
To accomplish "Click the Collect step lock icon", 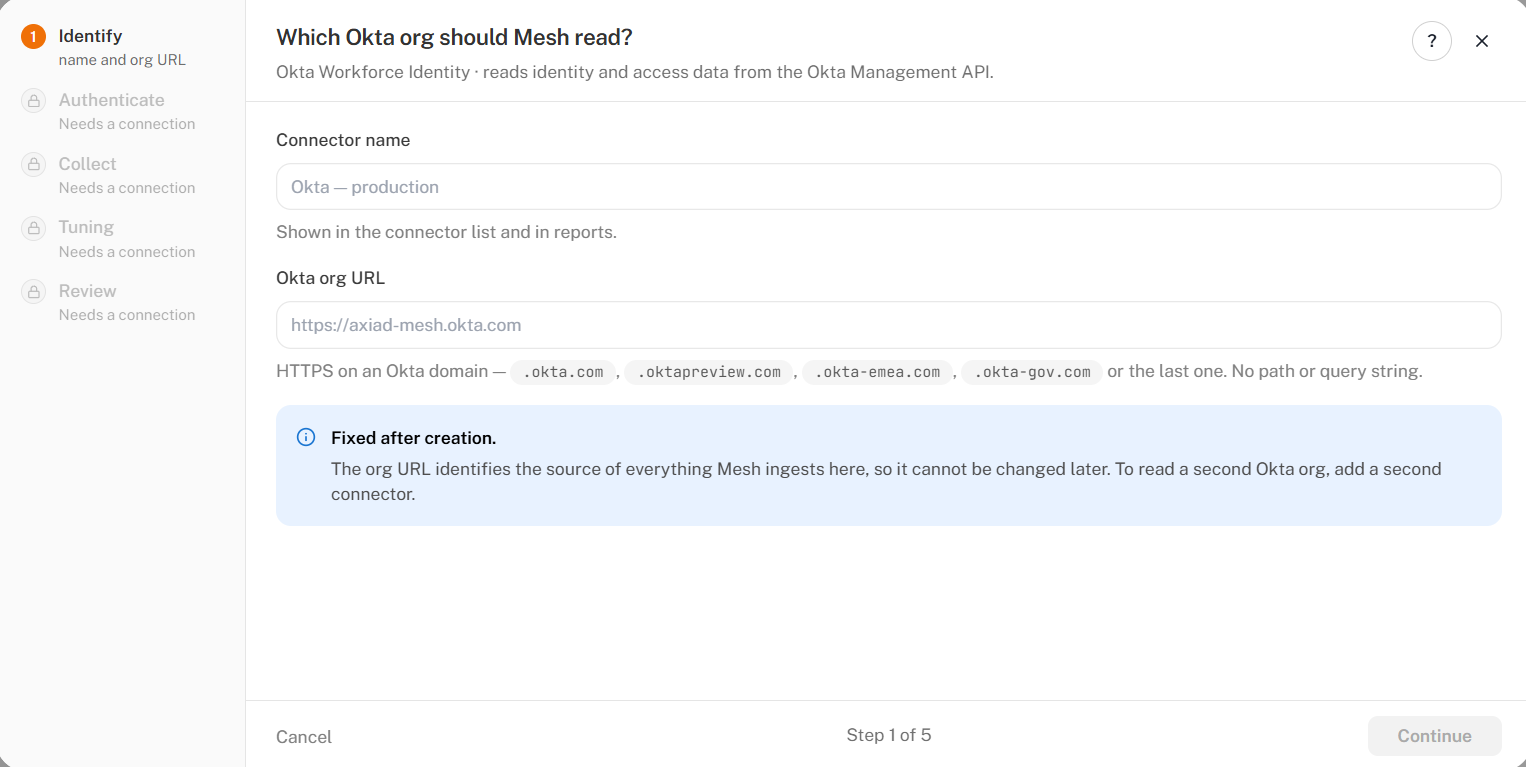I will pos(33,165).
